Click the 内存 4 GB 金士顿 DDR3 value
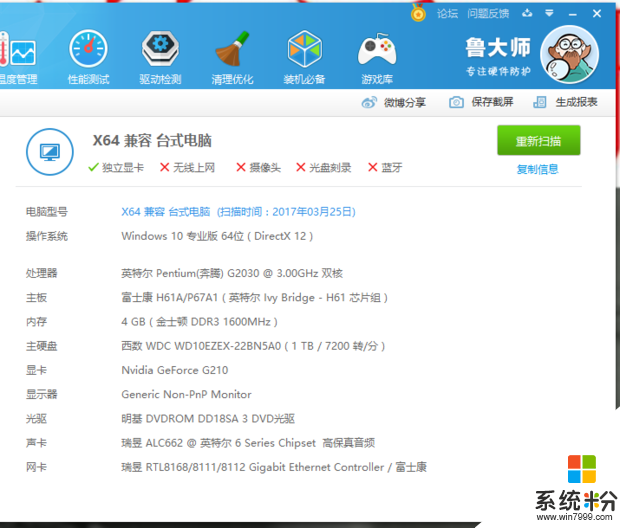This screenshot has height=528, width=620. [199, 322]
